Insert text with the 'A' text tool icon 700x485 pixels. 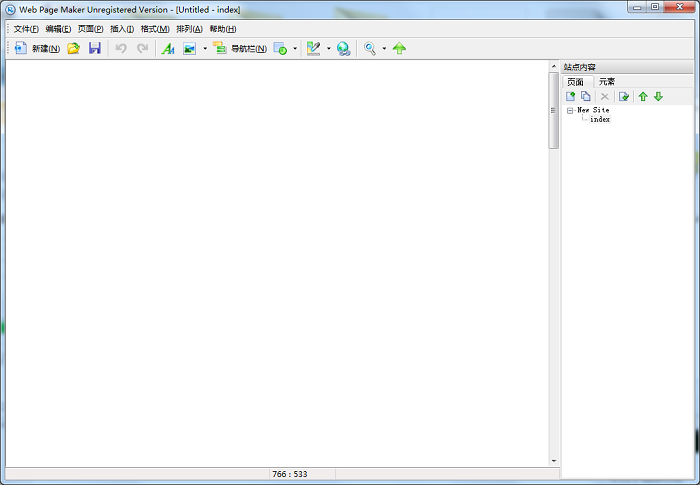pos(168,48)
